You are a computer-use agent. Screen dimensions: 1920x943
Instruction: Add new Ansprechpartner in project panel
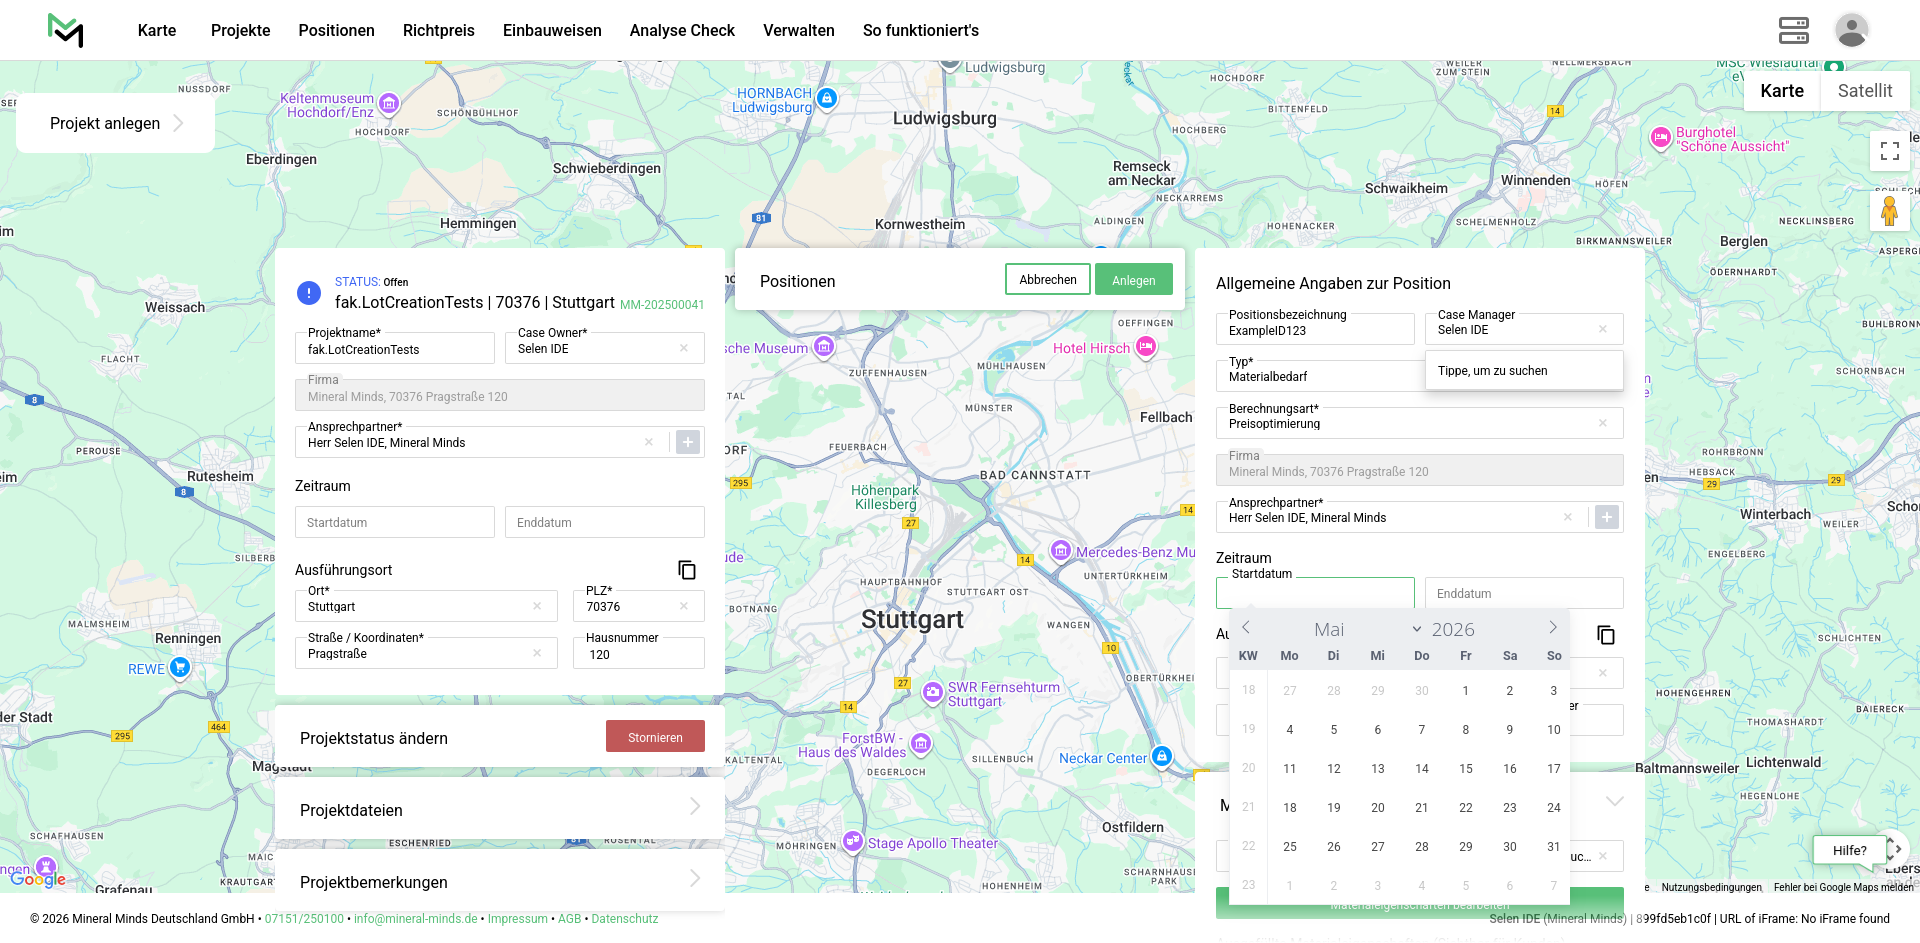point(688,442)
